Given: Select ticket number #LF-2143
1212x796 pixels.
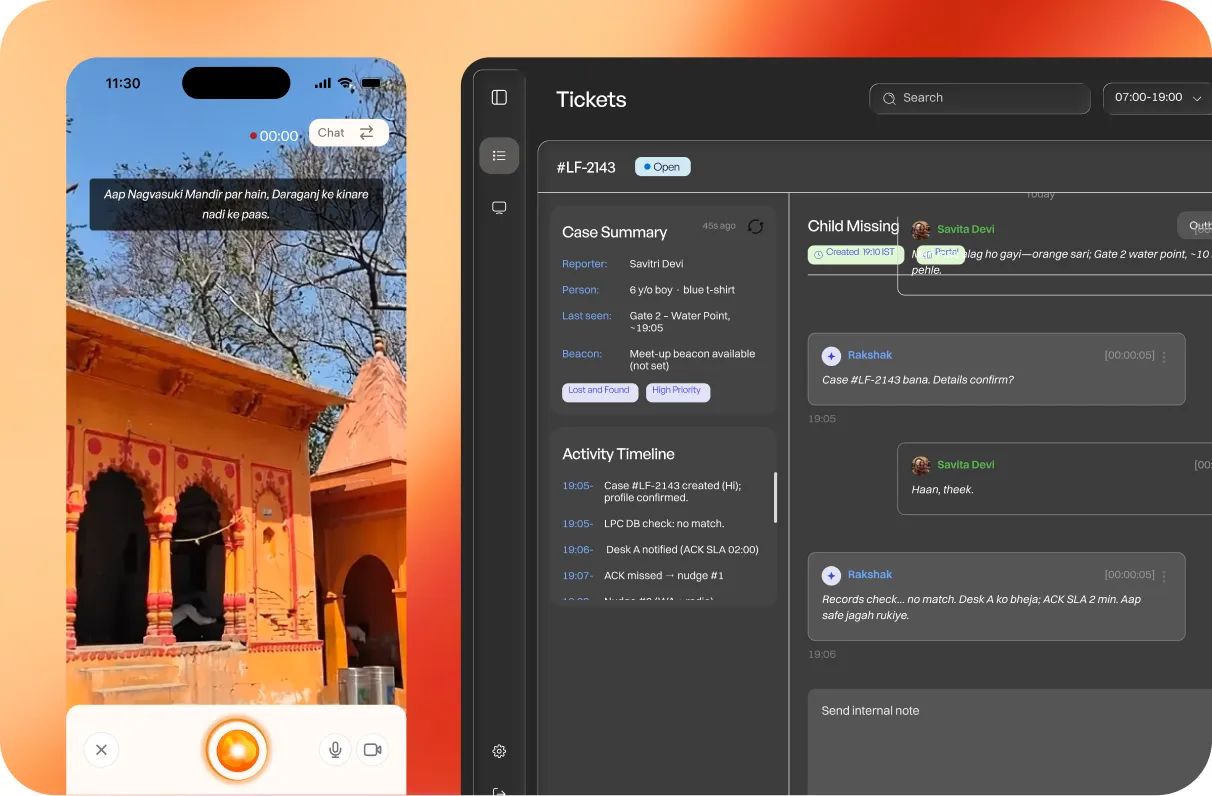Looking at the screenshot, I should pos(586,167).
